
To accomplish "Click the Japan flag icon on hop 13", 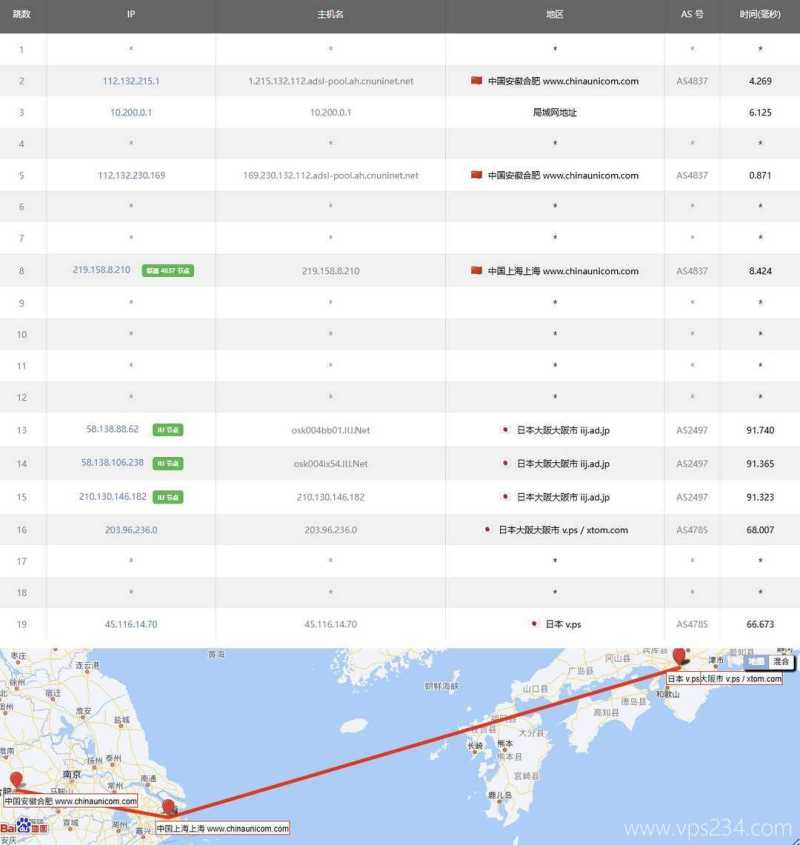I will (505, 430).
